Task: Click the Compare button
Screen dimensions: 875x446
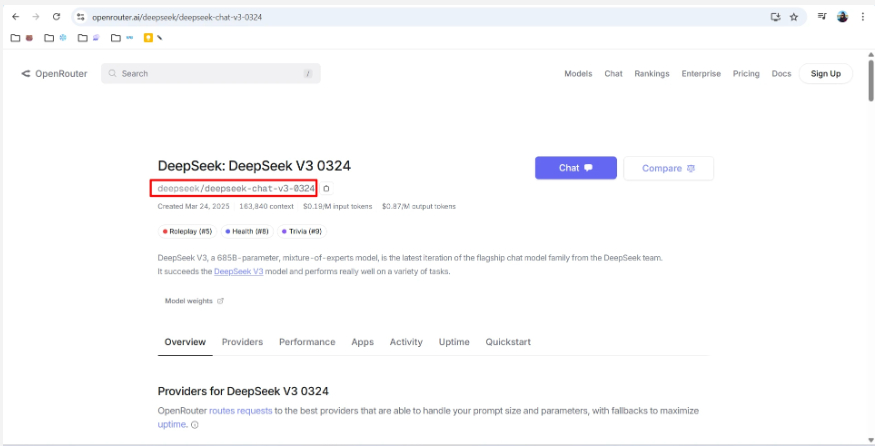Action: (669, 168)
